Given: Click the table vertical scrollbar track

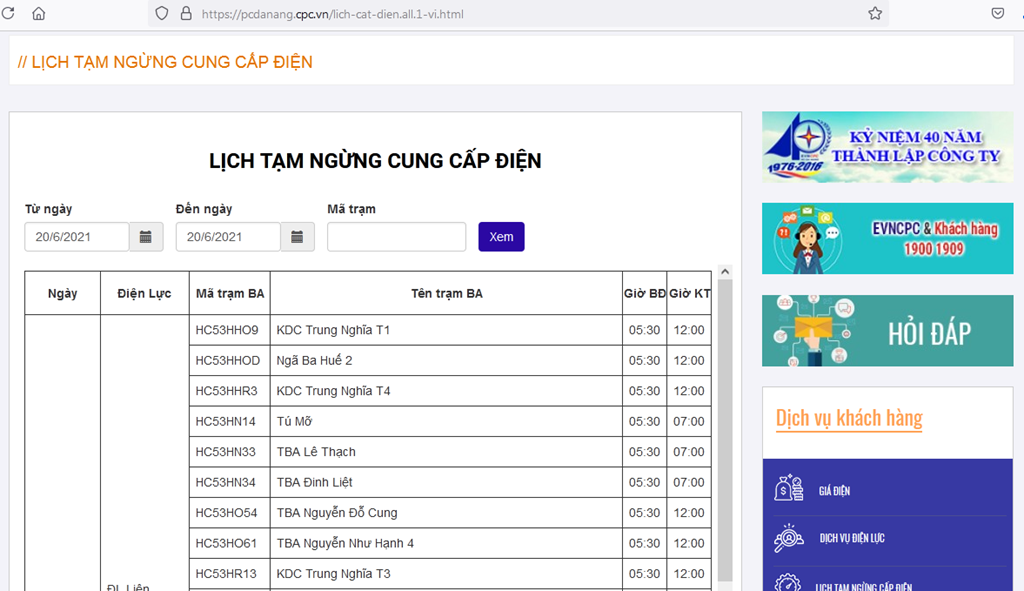Looking at the screenshot, I should [x=725, y=430].
